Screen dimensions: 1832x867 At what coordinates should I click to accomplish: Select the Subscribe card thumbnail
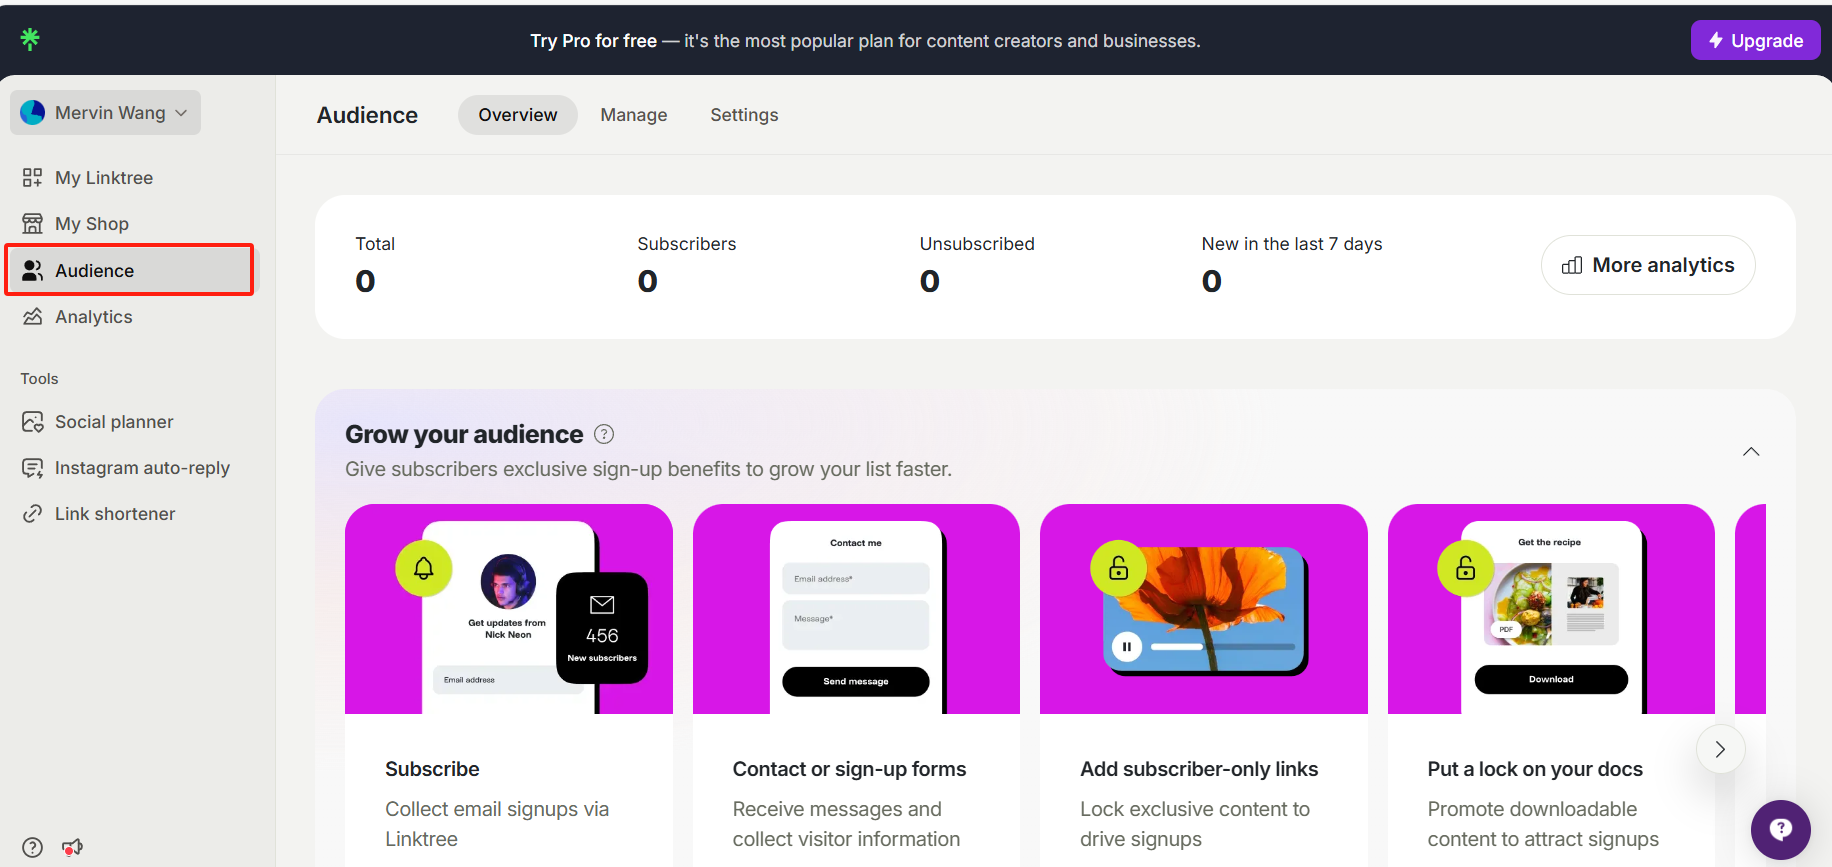pyautogui.click(x=508, y=609)
